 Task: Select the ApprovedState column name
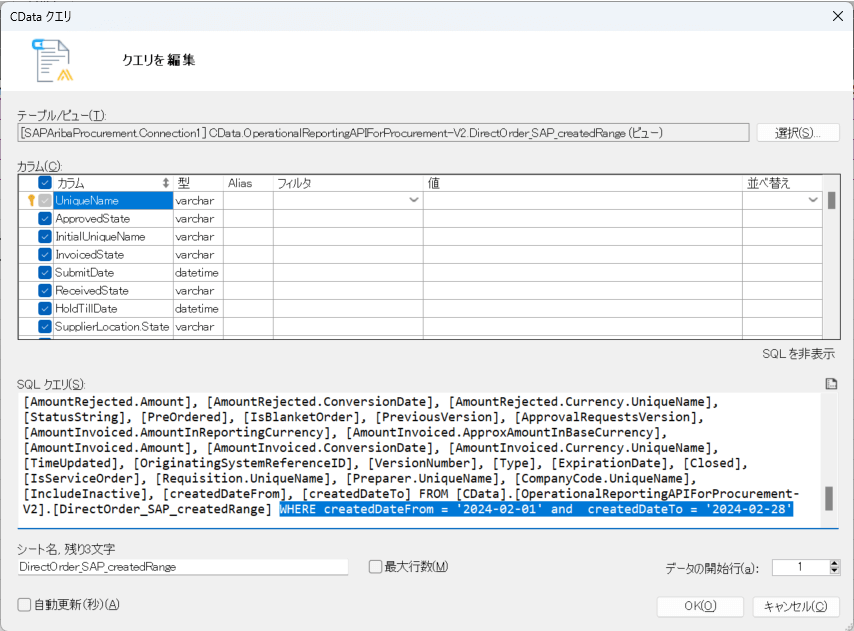(x=93, y=218)
